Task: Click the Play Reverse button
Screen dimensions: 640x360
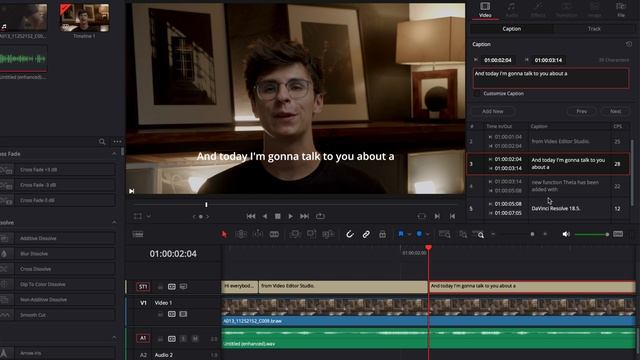Action: 265,216
